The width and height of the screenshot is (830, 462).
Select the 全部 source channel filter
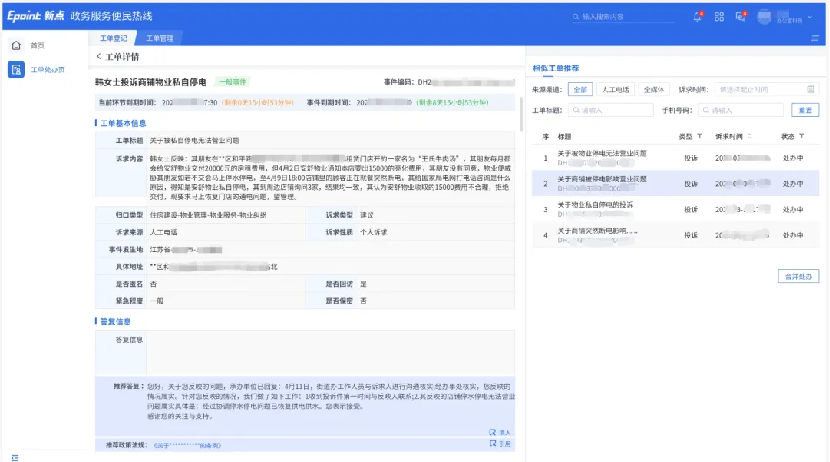(580, 89)
